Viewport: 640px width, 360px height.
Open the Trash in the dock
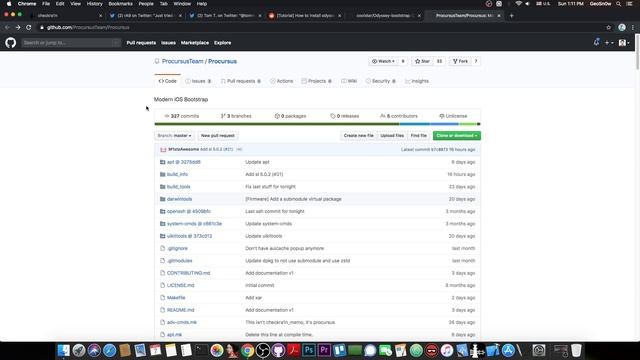tap(576, 350)
